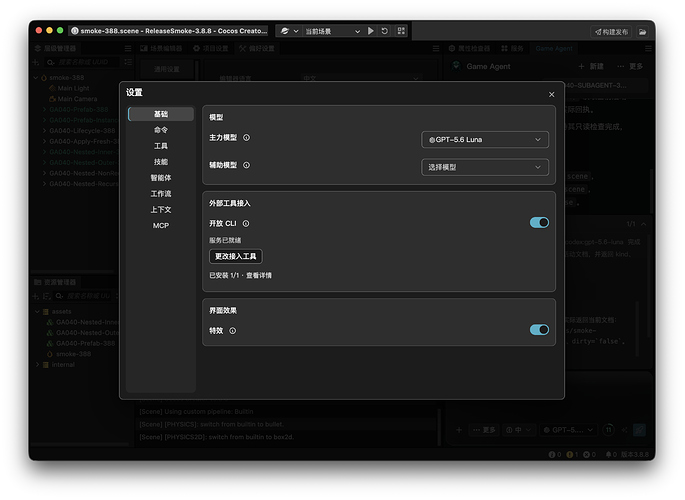This screenshot has width=685, height=500.
Task: Click the 更改接入工具 button
Action: pyautogui.click(x=235, y=256)
